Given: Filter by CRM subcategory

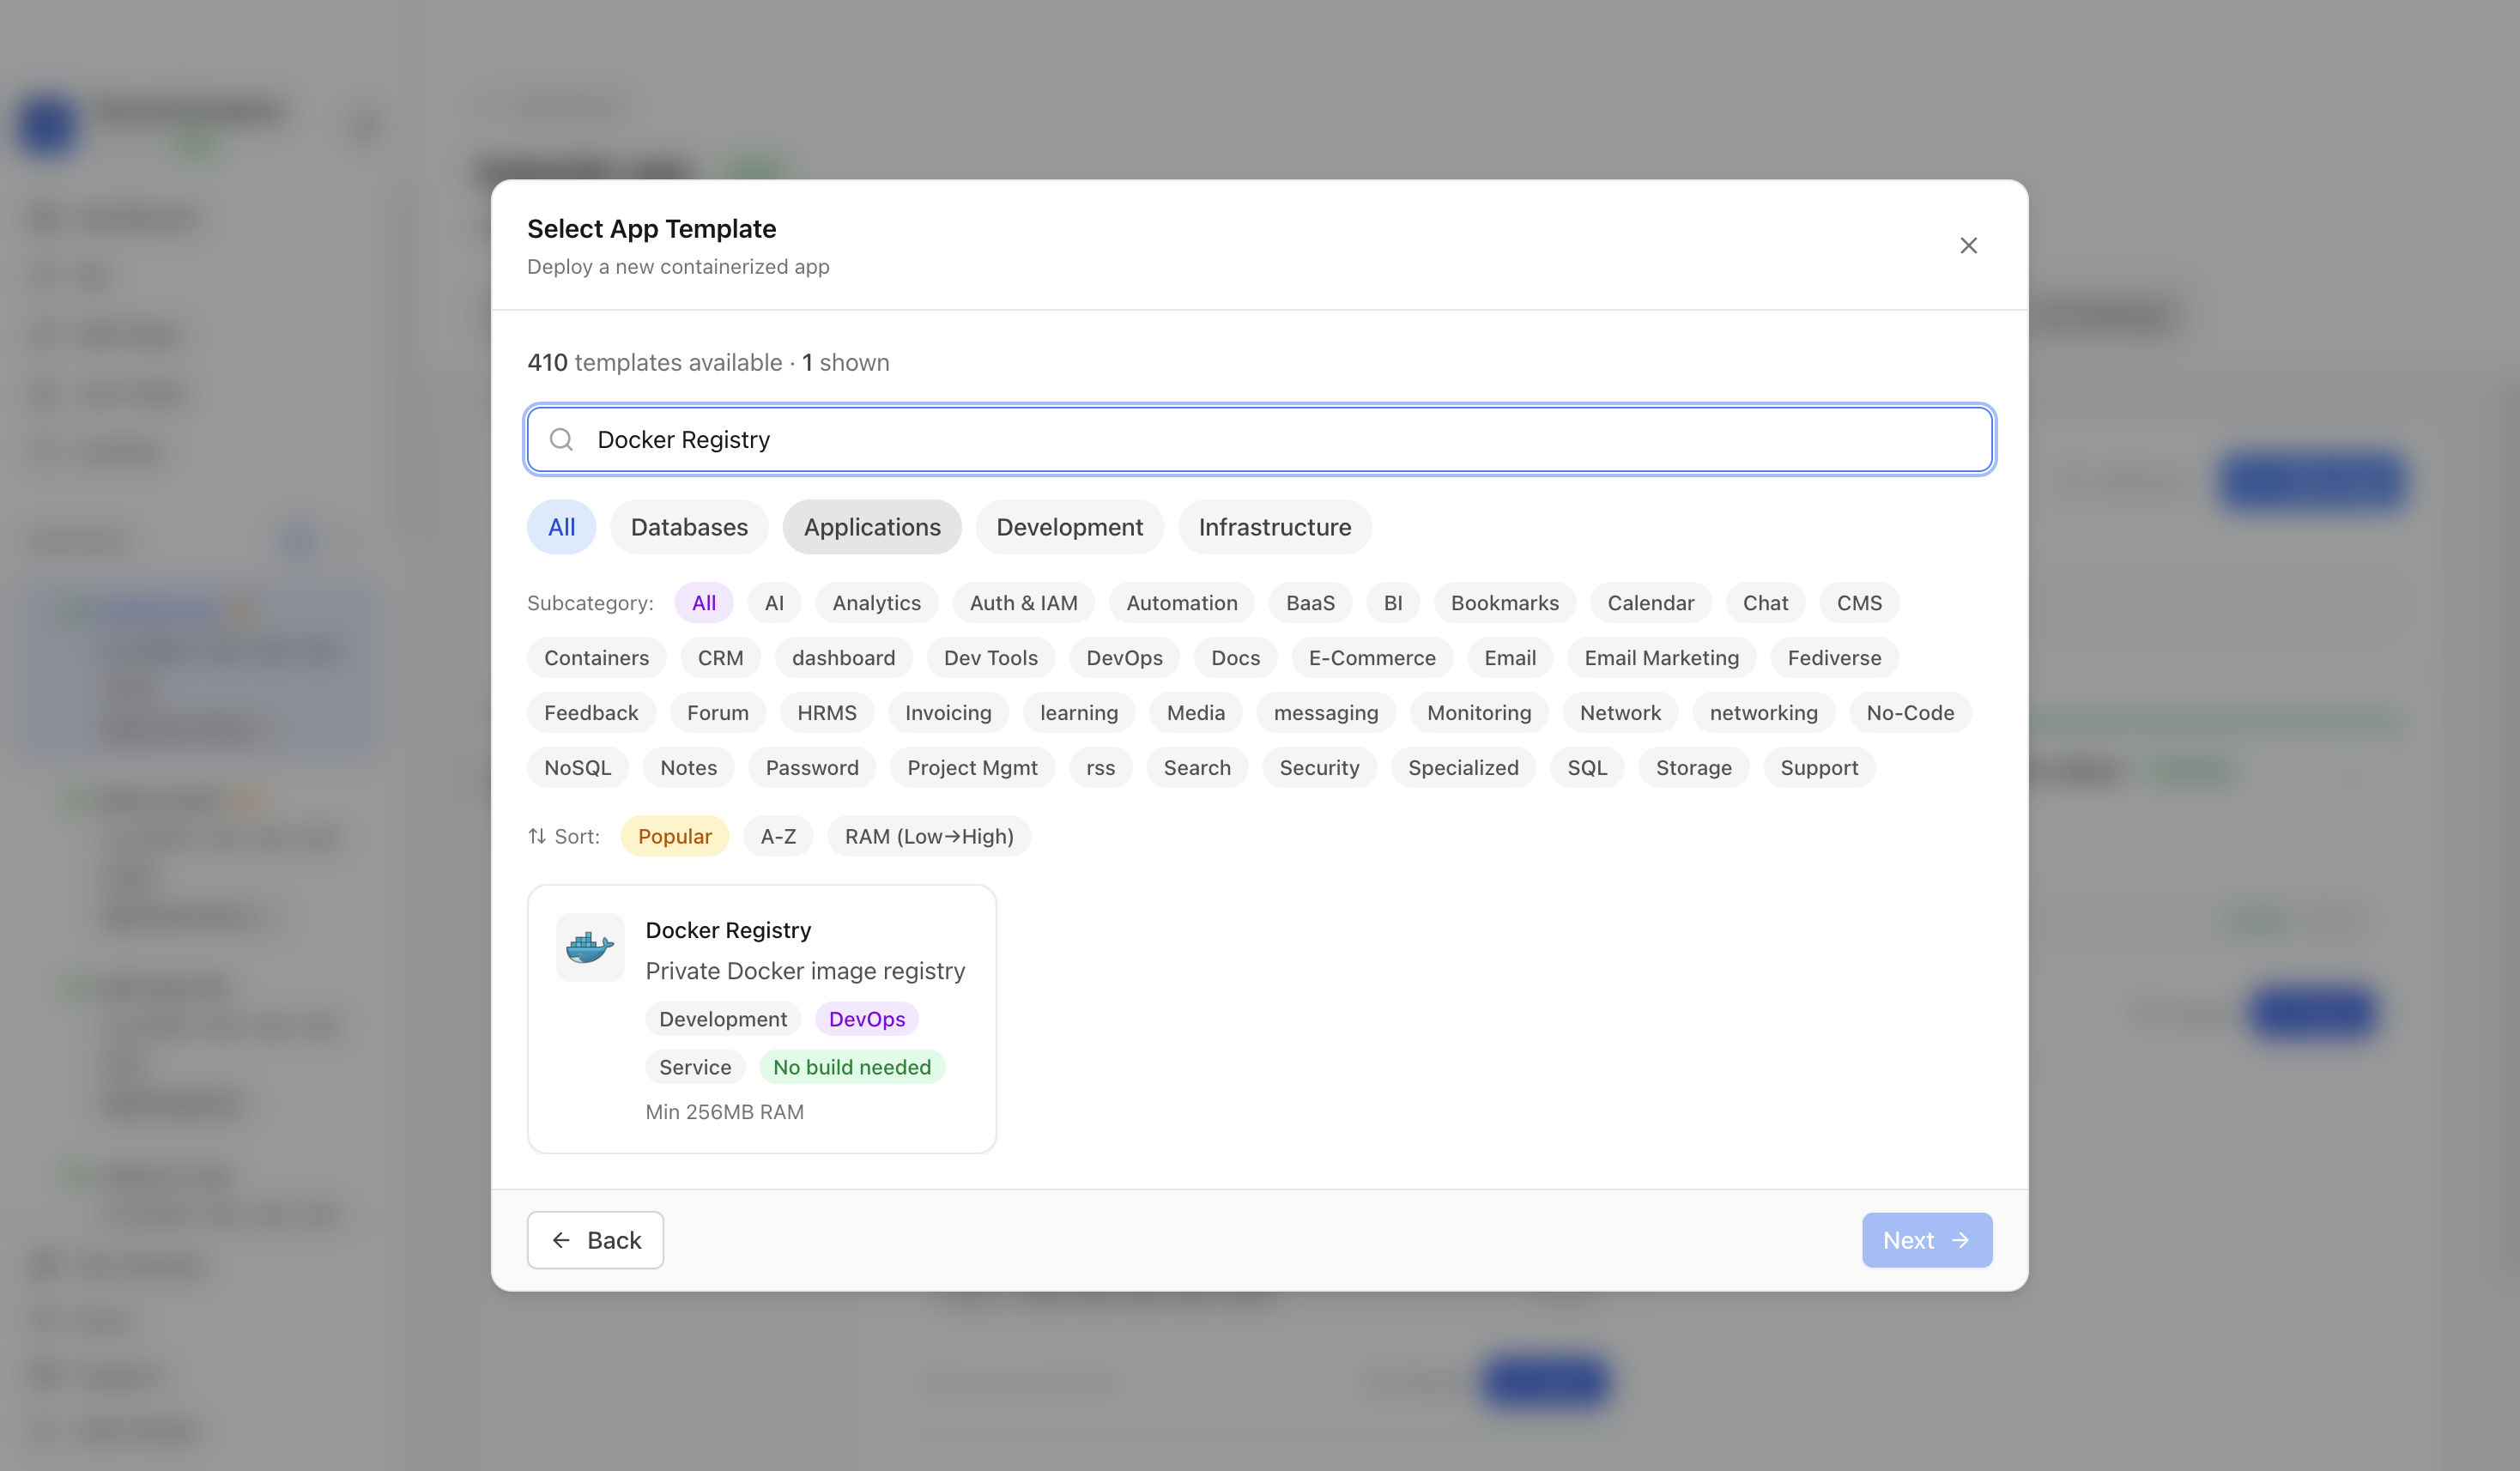Looking at the screenshot, I should [x=720, y=658].
